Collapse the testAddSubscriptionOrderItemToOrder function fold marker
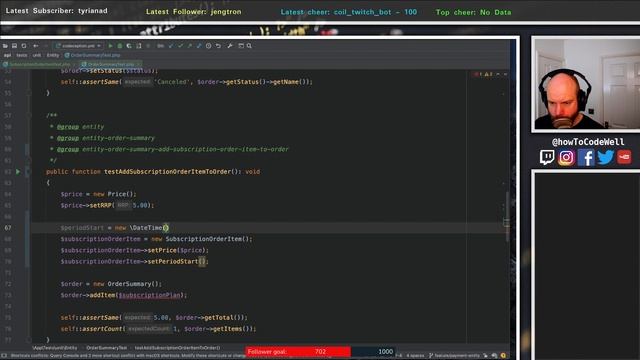The image size is (640, 360). click(x=29, y=172)
